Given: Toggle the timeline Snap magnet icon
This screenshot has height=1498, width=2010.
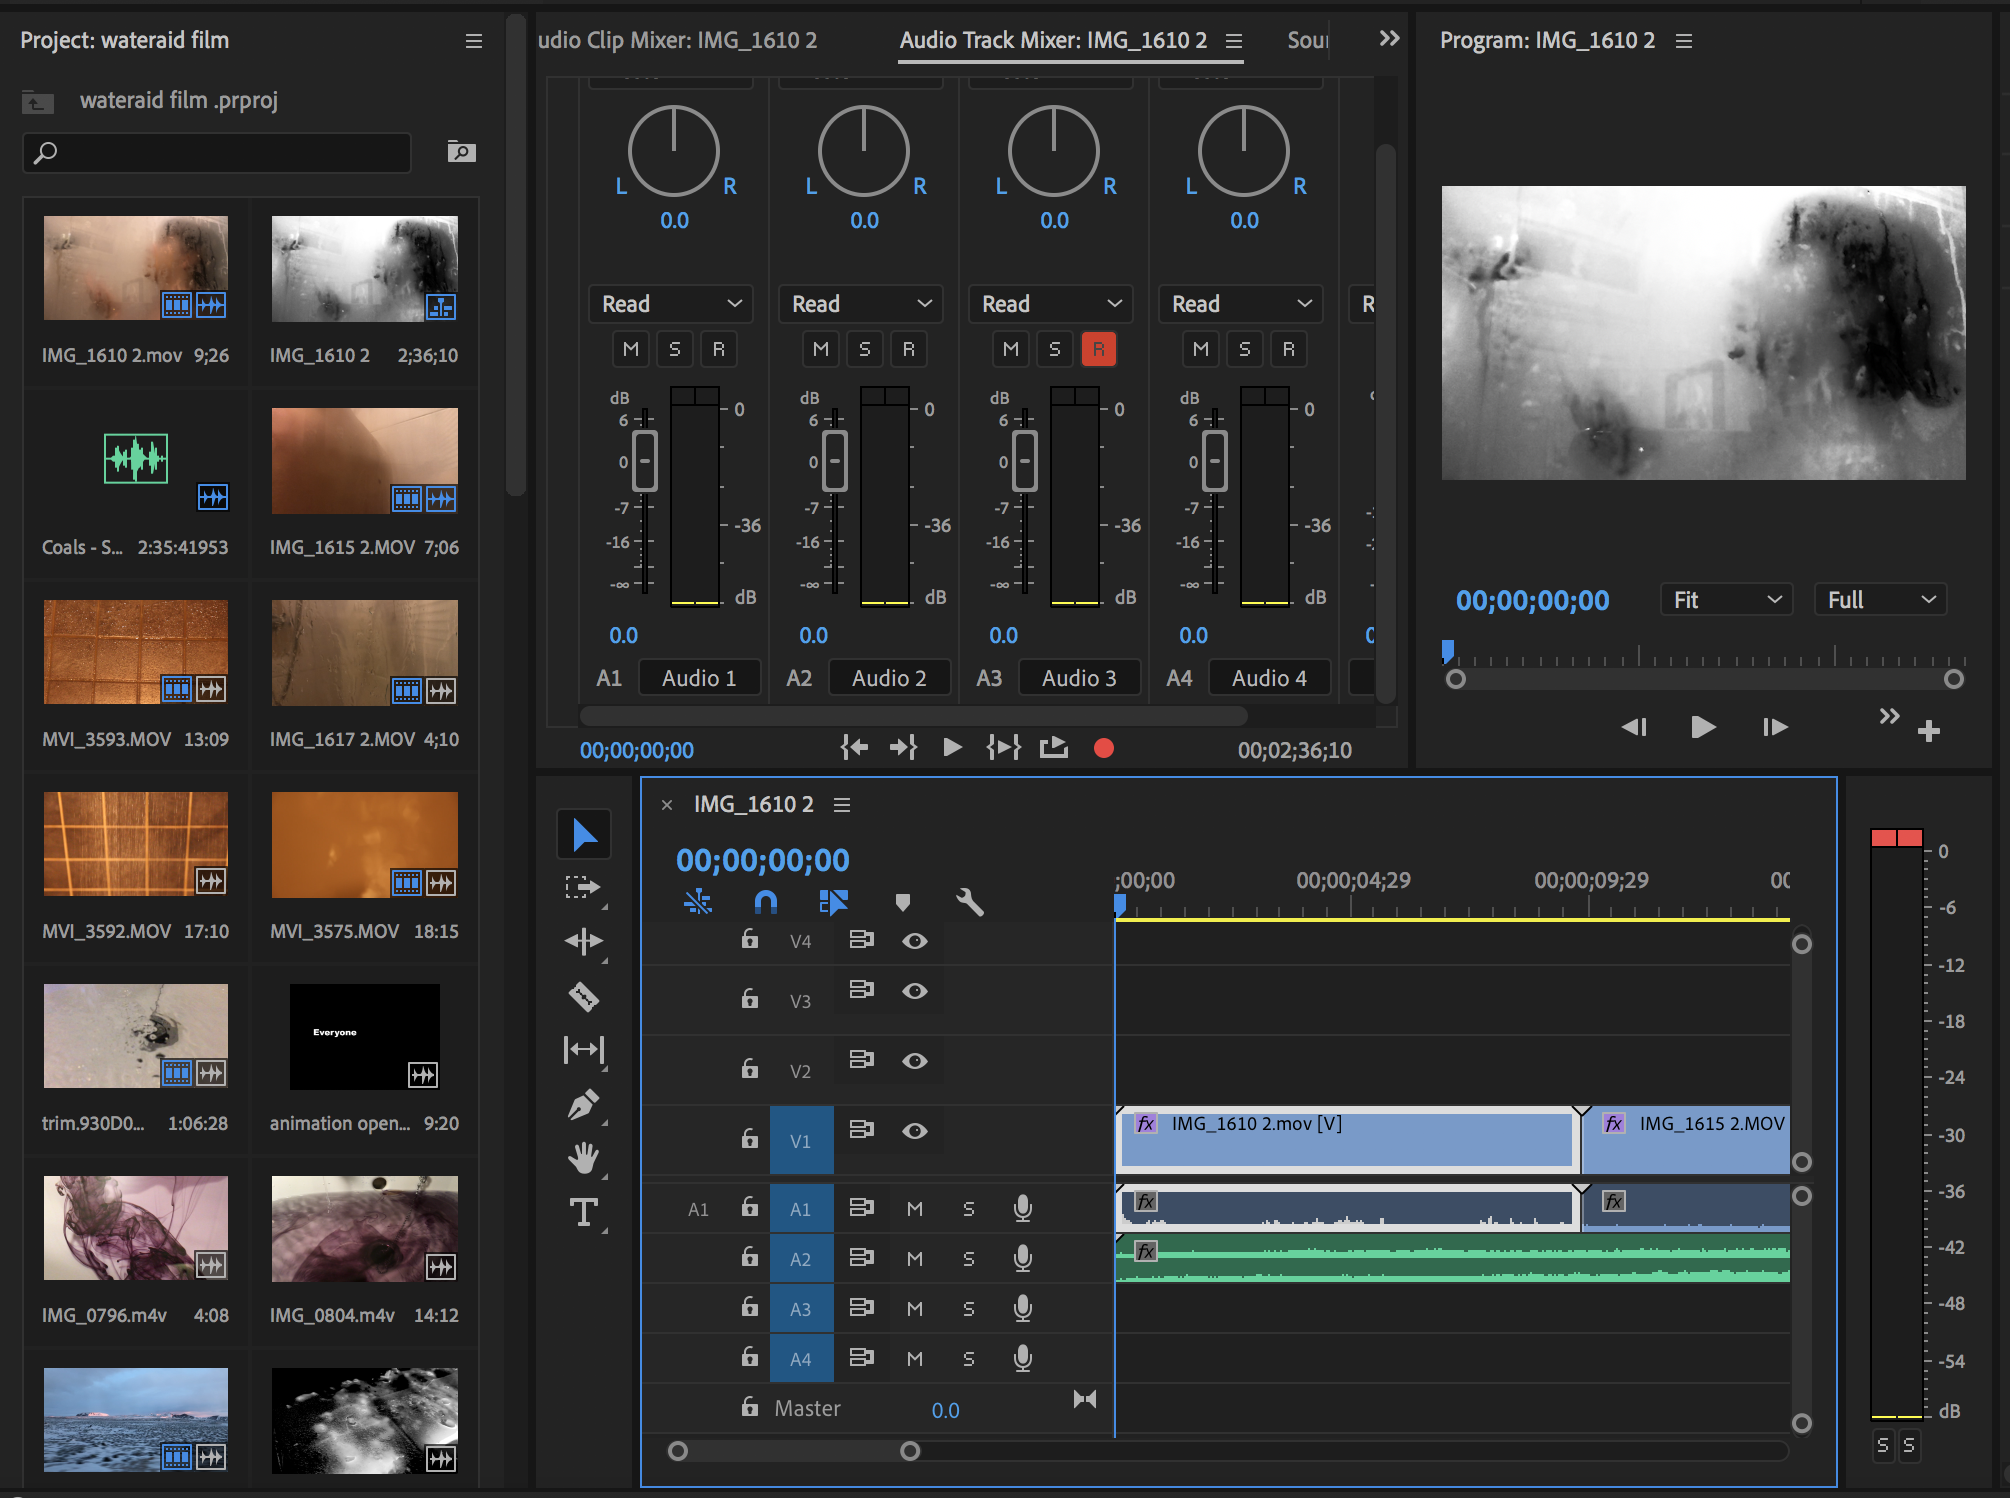Looking at the screenshot, I should (765, 903).
